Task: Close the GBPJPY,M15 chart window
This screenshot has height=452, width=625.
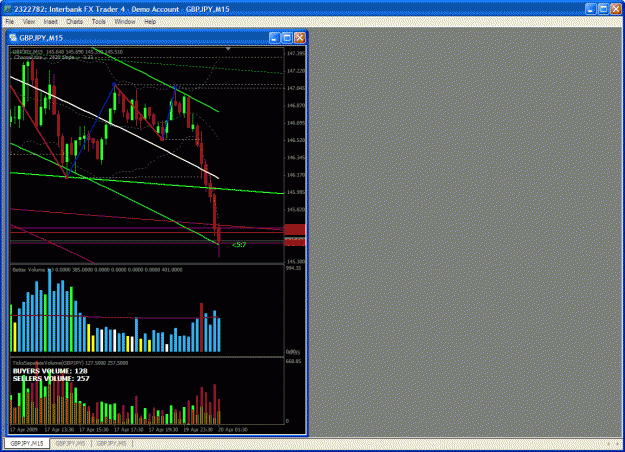Action: pyautogui.click(x=300, y=38)
